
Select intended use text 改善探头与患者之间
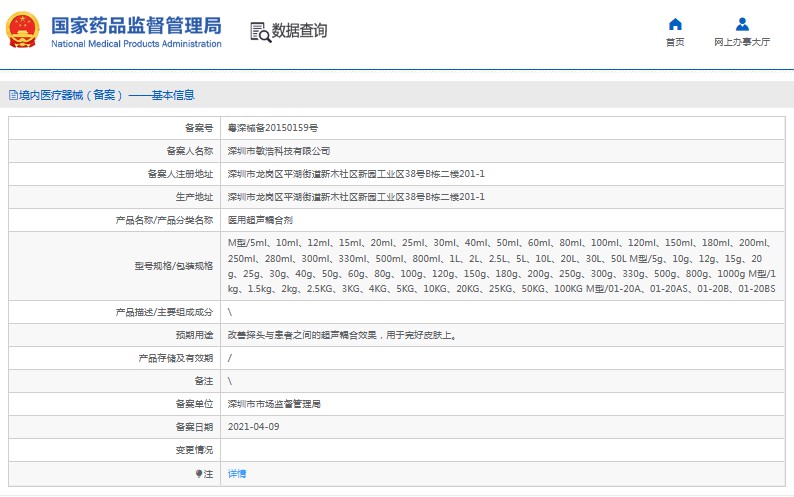point(342,335)
